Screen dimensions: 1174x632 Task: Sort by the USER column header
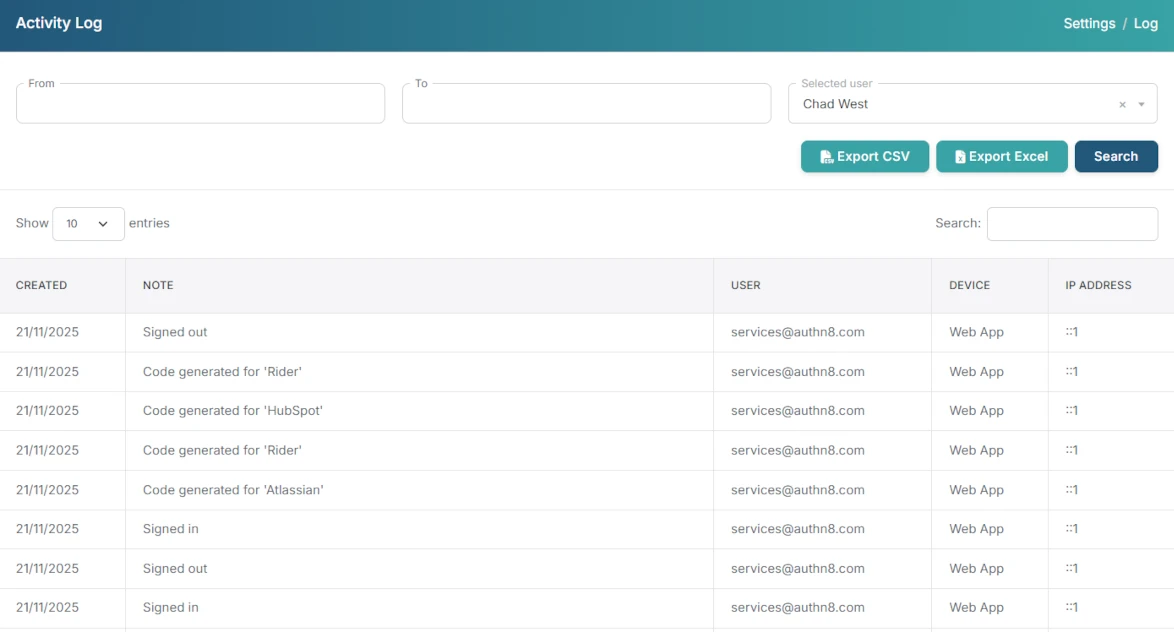pos(745,285)
